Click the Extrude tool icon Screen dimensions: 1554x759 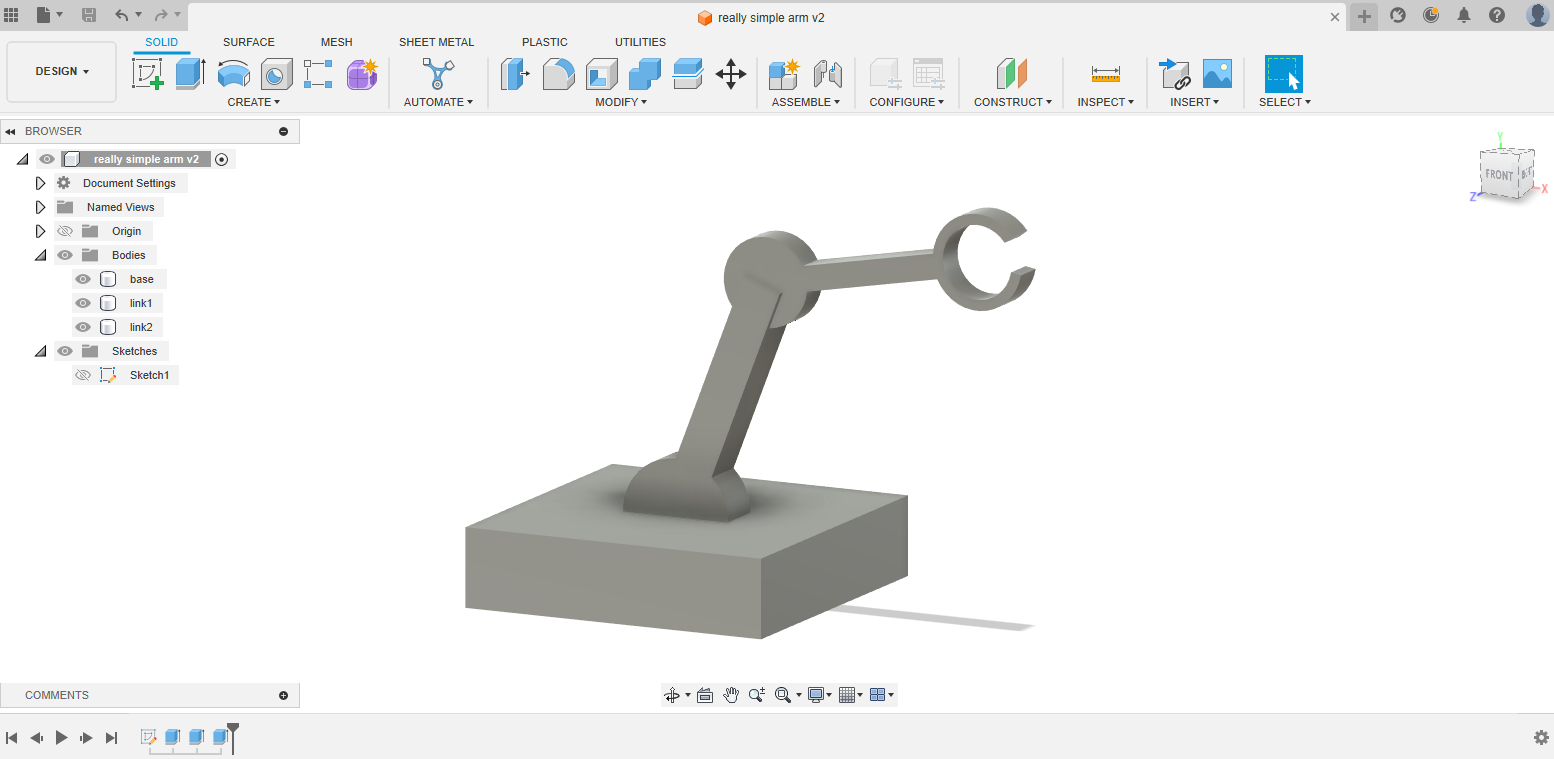point(190,74)
